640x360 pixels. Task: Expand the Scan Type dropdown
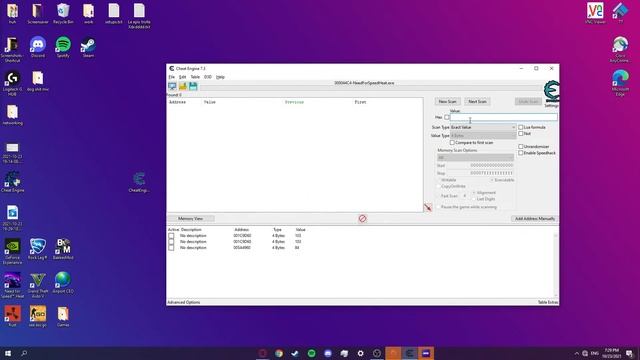pos(483,127)
